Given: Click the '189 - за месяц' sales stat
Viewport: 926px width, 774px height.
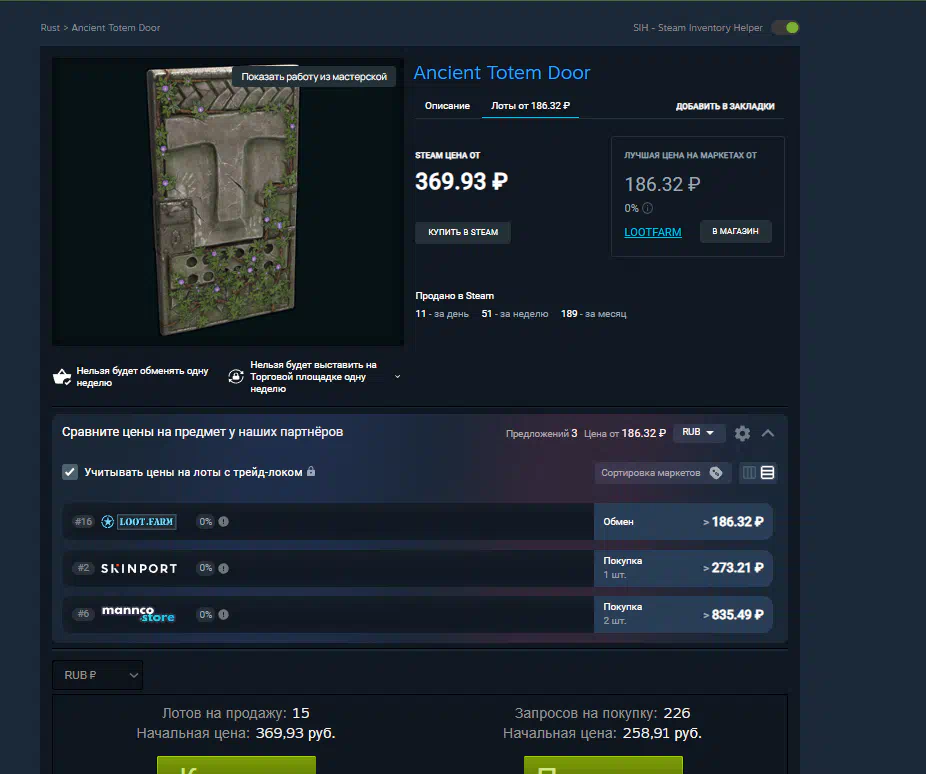Looking at the screenshot, I should (594, 313).
